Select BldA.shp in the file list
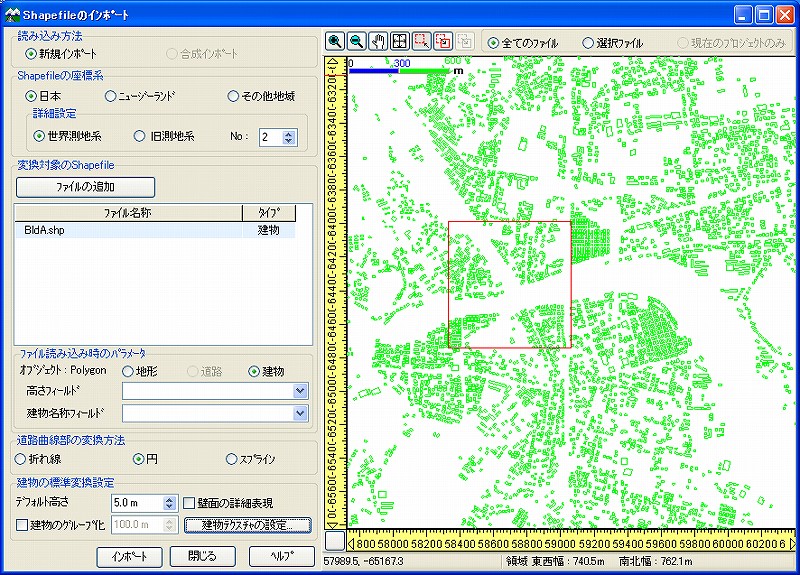This screenshot has height=575, width=800. [x=45, y=230]
